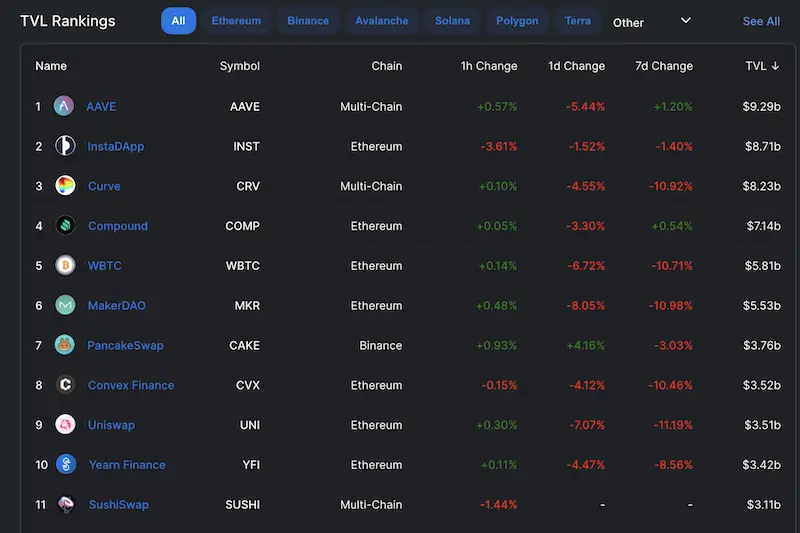The image size is (800, 533).
Task: Open the Uniswap protocol link
Action: (111, 425)
